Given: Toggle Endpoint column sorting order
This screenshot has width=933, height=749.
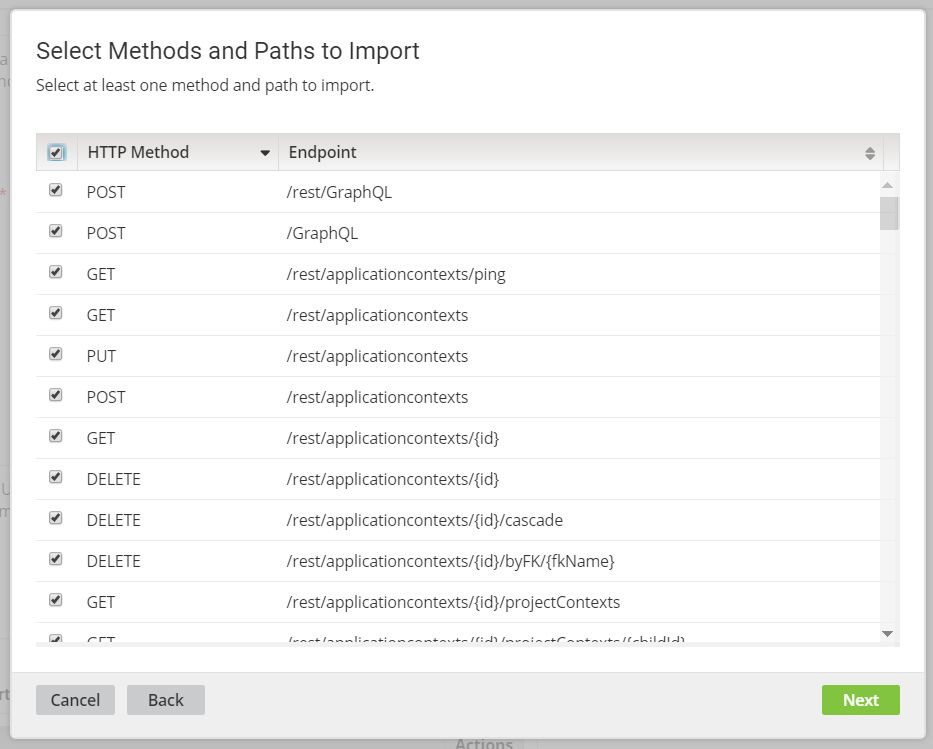Looking at the screenshot, I should tap(869, 152).
